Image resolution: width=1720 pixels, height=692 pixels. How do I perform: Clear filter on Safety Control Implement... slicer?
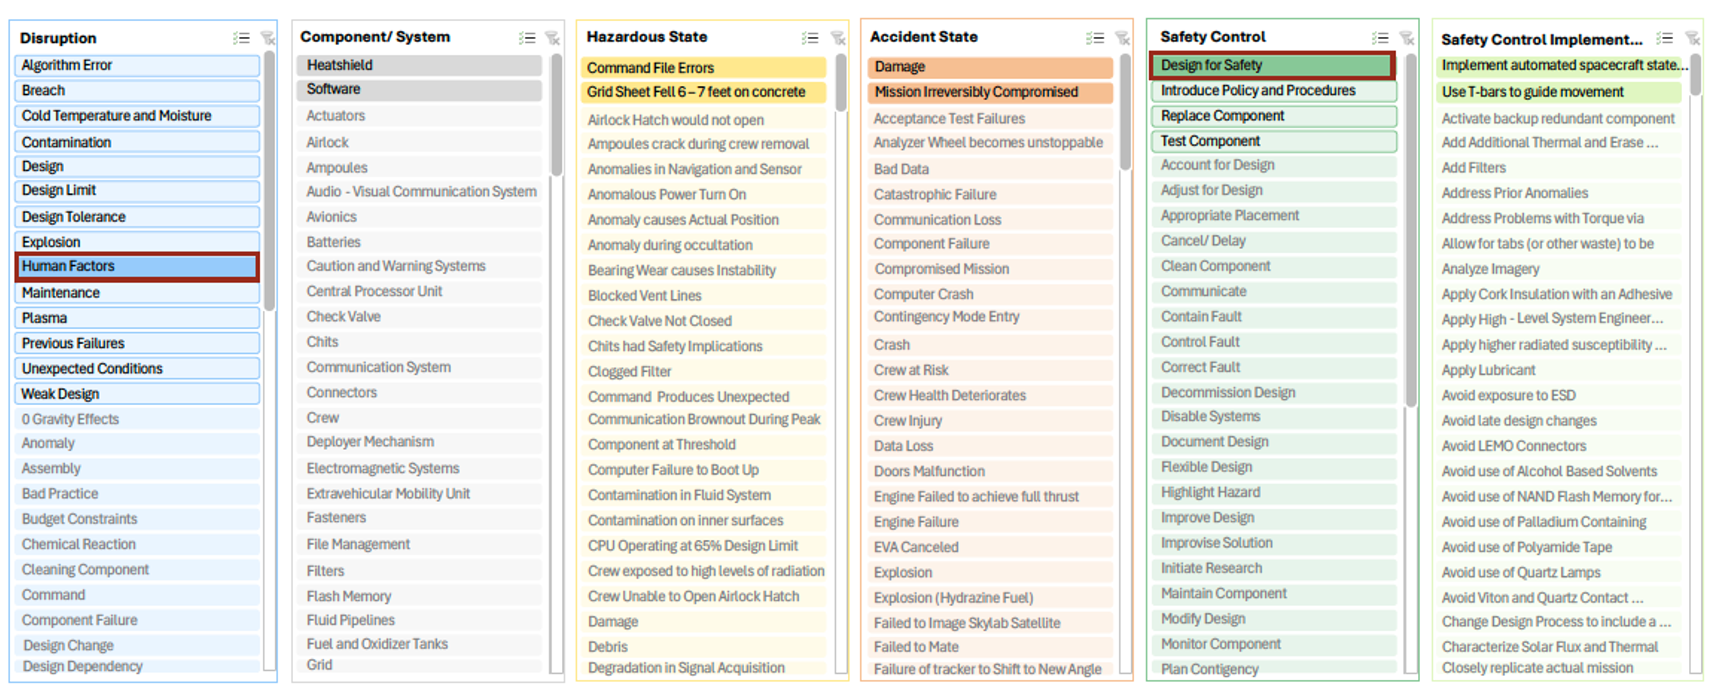click(1692, 38)
